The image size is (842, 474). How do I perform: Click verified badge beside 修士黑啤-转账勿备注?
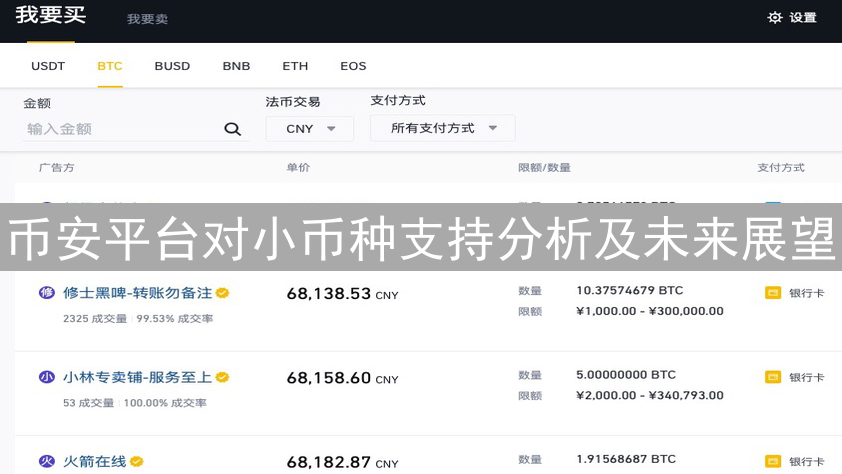(x=222, y=293)
